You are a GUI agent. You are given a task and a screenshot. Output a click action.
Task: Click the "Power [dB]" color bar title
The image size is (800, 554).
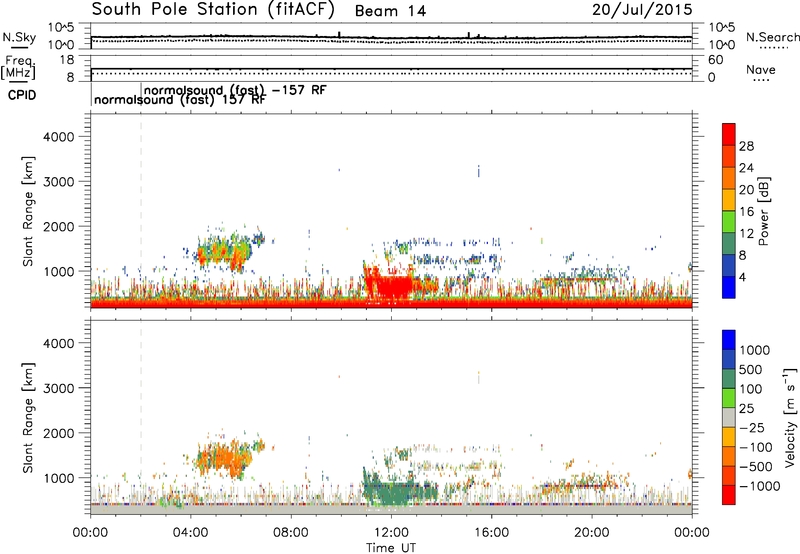click(763, 211)
